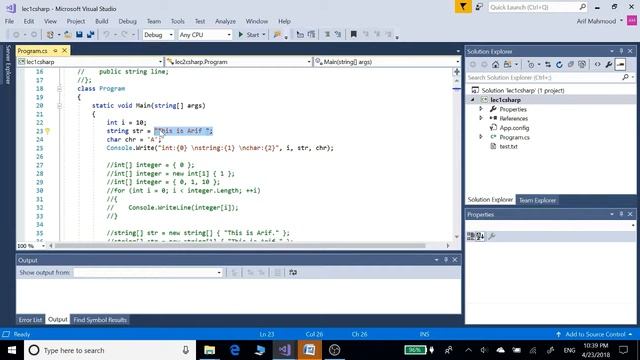Open Pending Changes Filter in Solution Explorer
This screenshot has height=360, width=640.
point(531,64)
